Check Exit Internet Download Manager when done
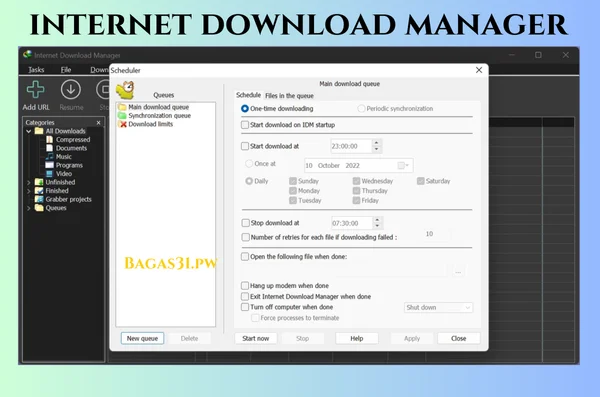Screen dimensions: 600x397 click(245, 296)
